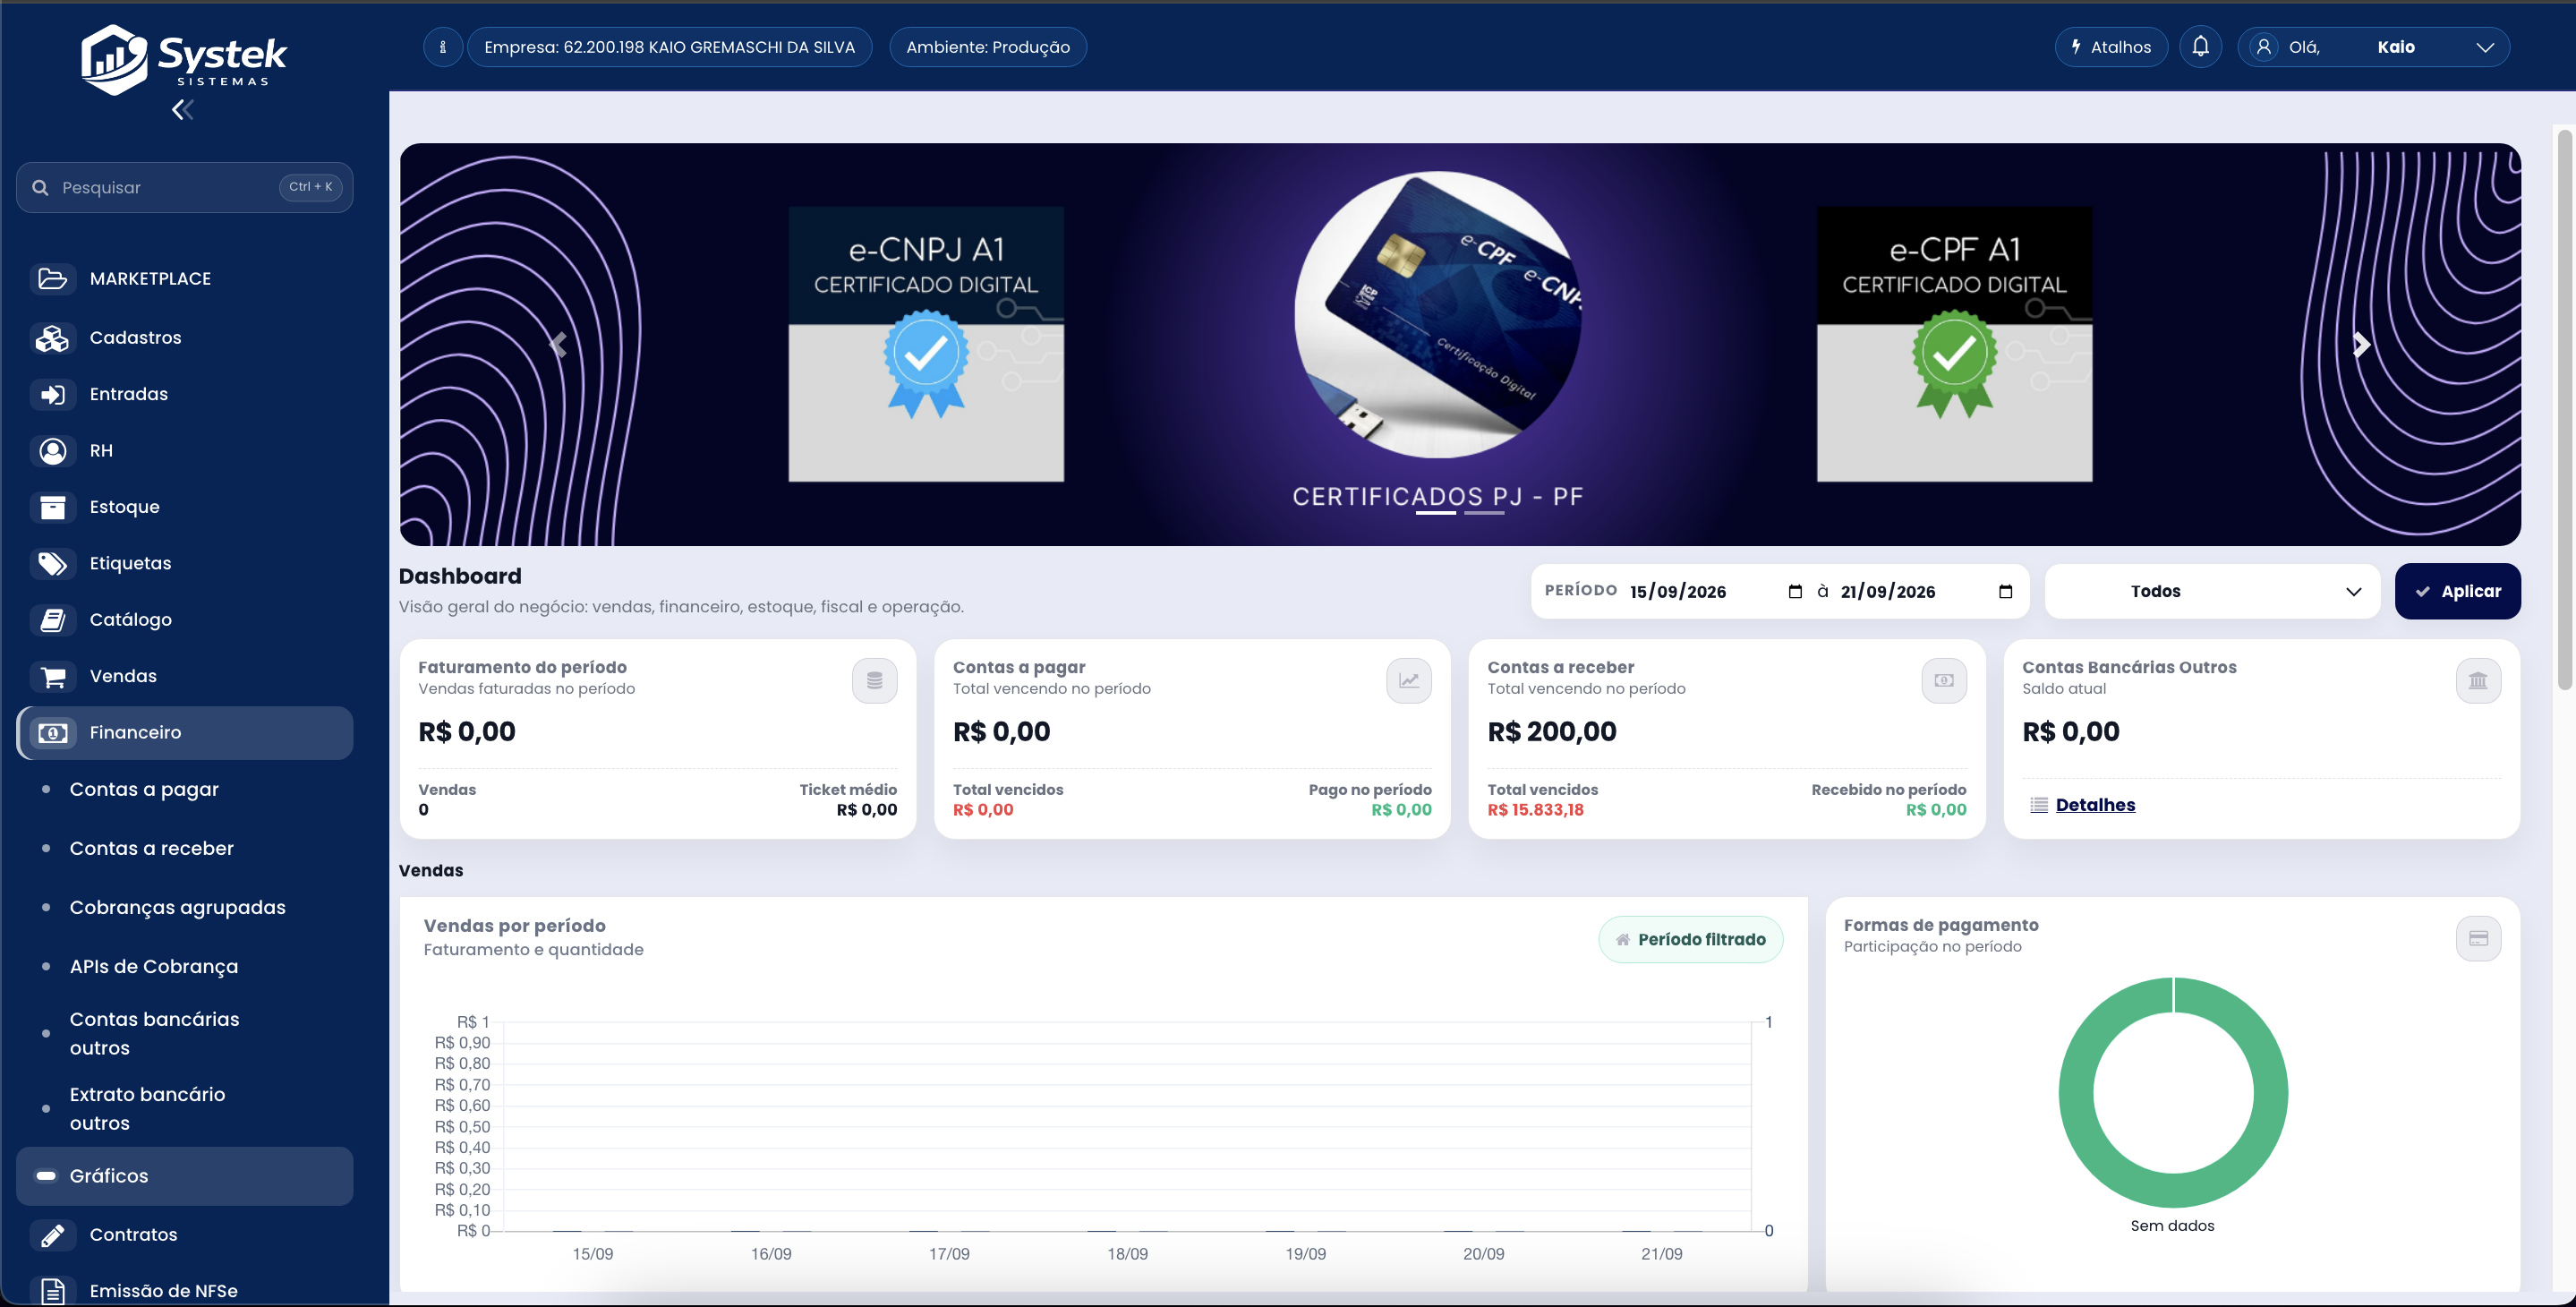
Task: Go to the previous banner slide
Action: (x=558, y=345)
